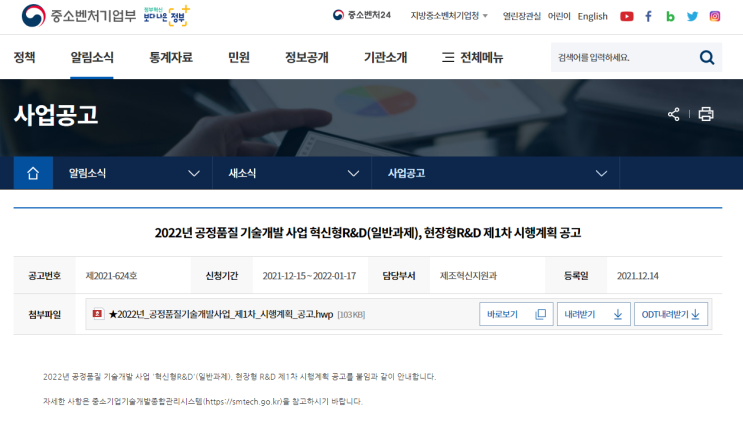Click the search magnifier icon
The width and height of the screenshot is (743, 421).
707,57
